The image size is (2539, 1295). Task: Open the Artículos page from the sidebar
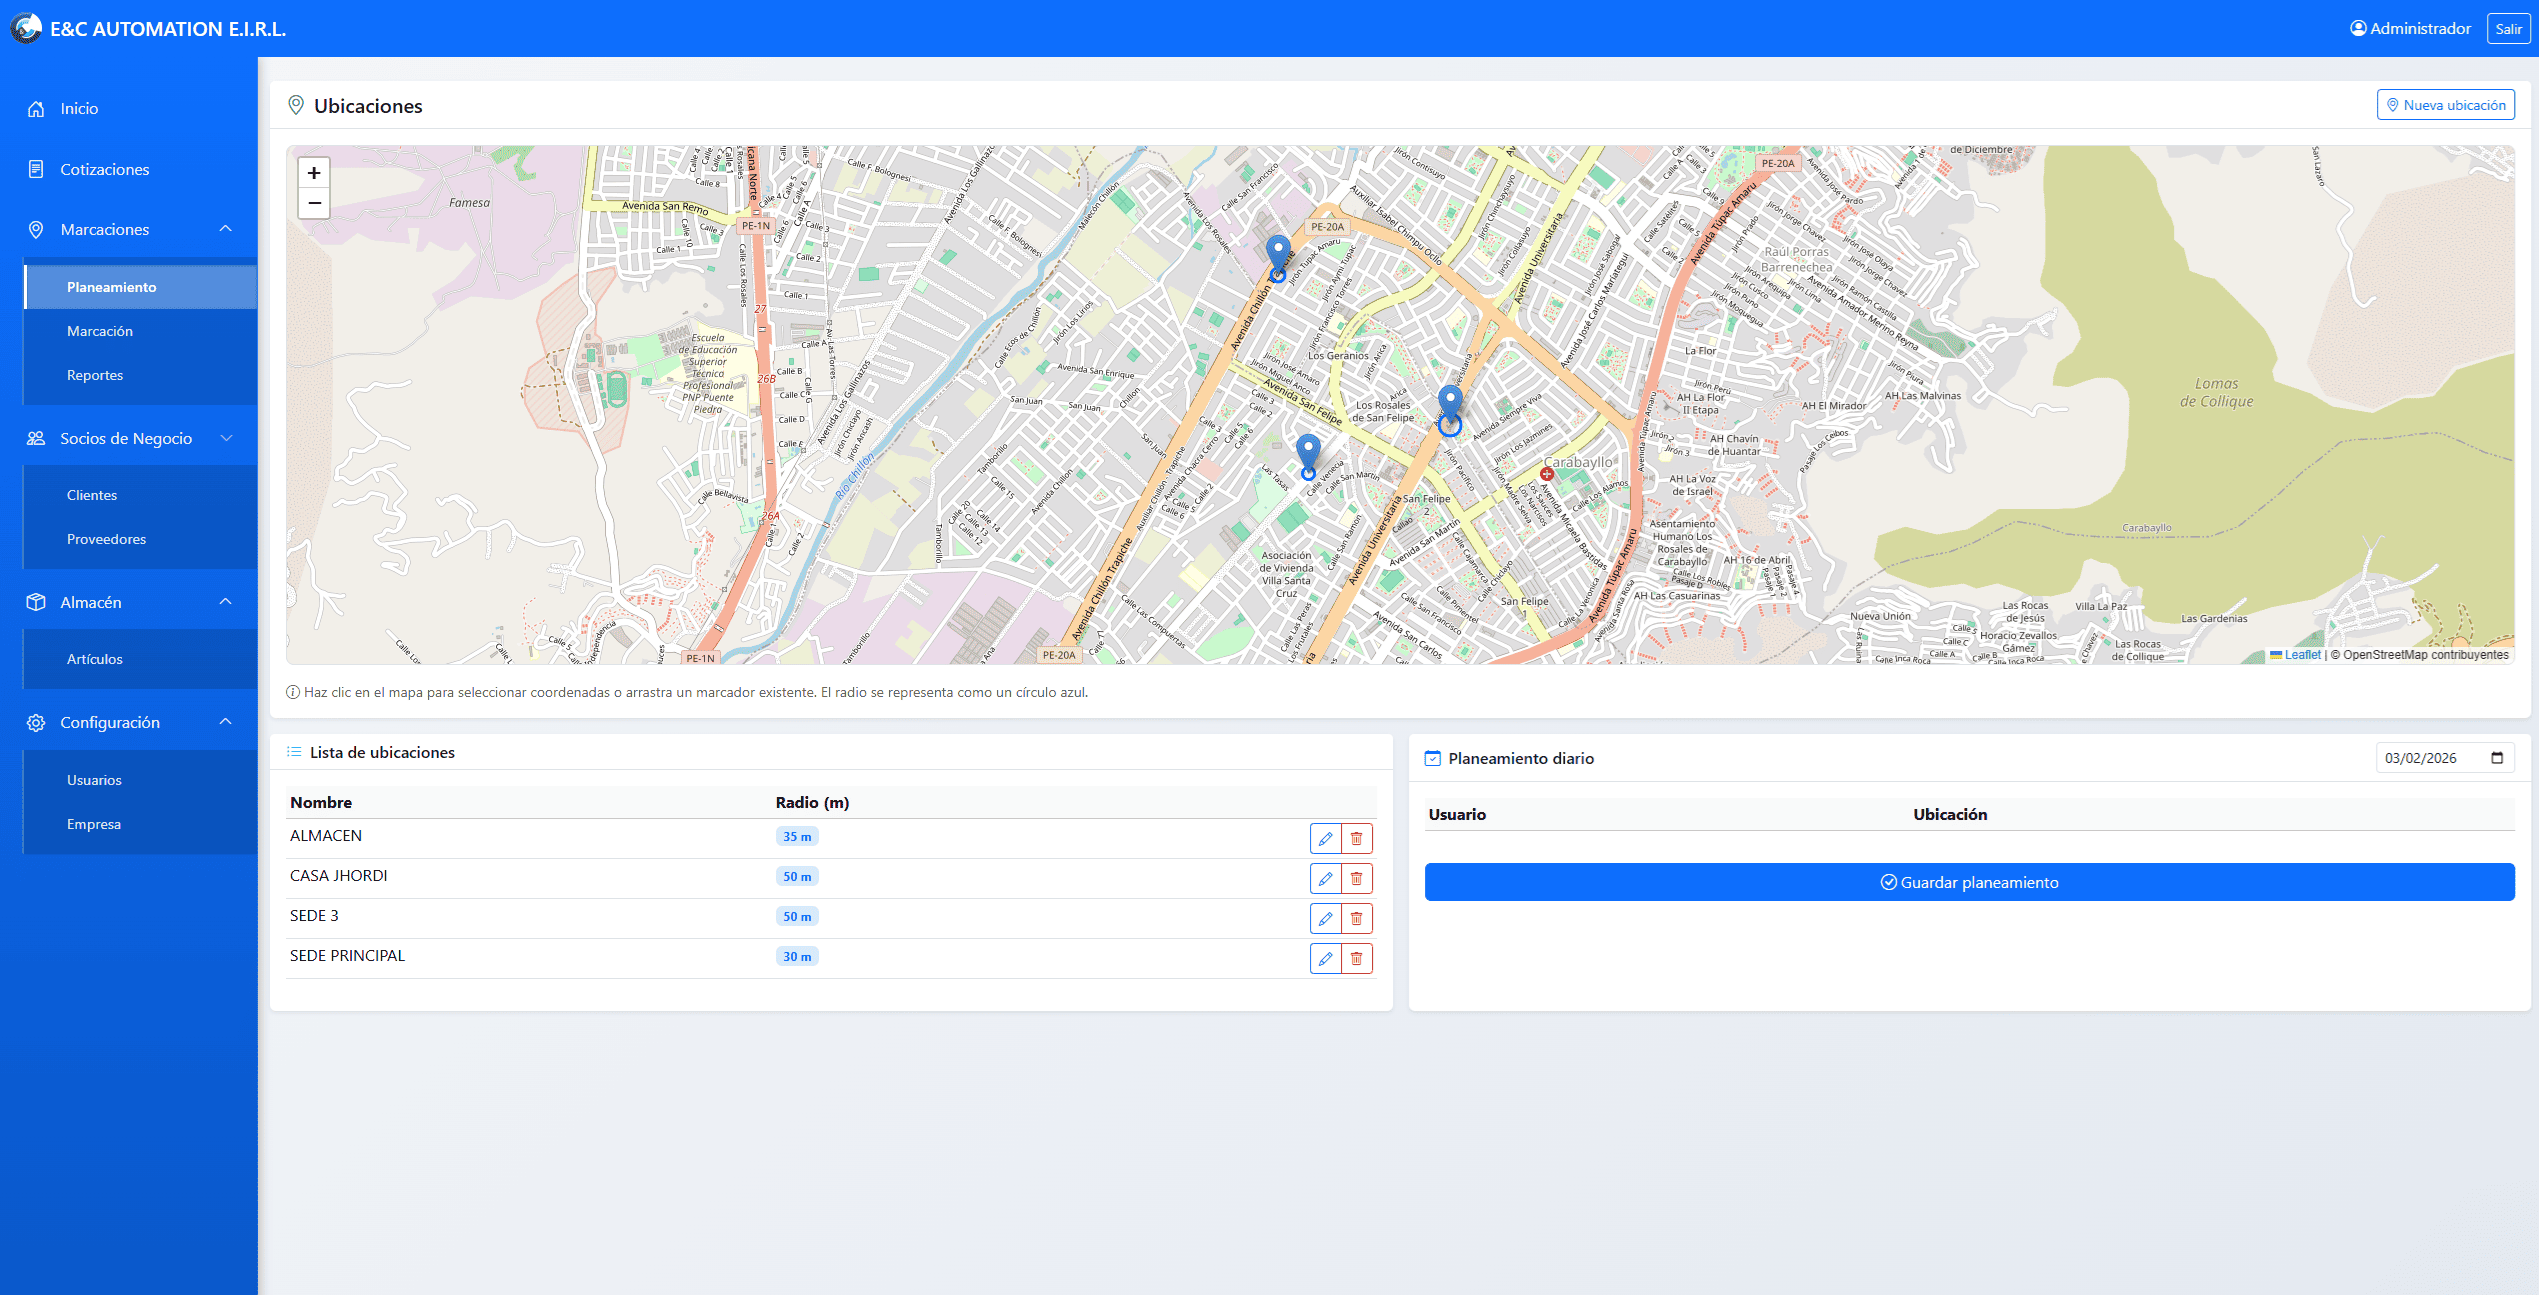94,659
